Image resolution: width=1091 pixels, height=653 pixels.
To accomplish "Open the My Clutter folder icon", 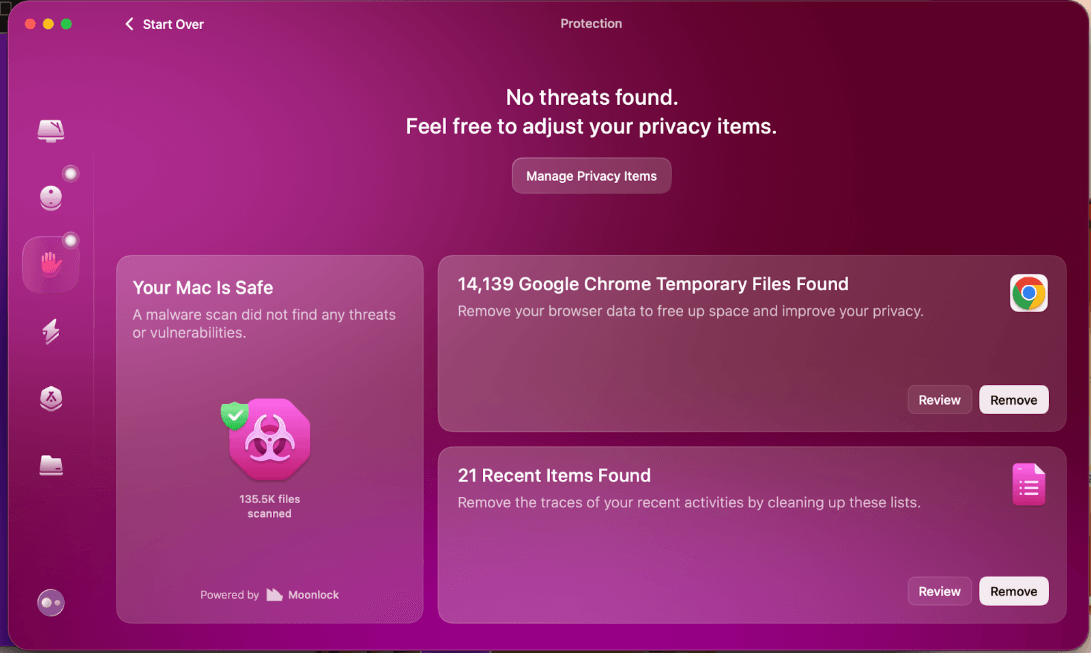I will 51,465.
